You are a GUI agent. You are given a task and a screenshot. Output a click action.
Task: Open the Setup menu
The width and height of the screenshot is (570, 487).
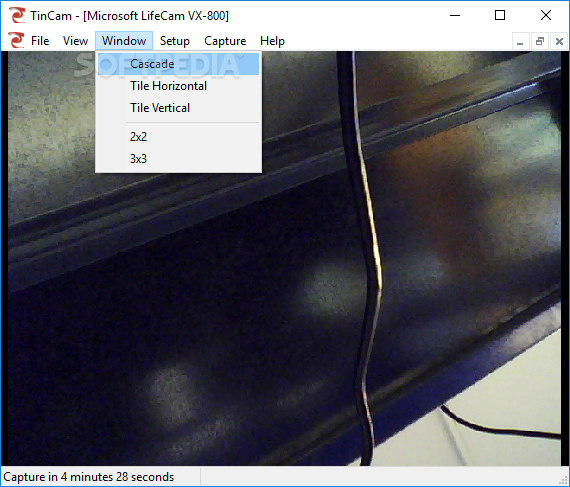coord(174,41)
